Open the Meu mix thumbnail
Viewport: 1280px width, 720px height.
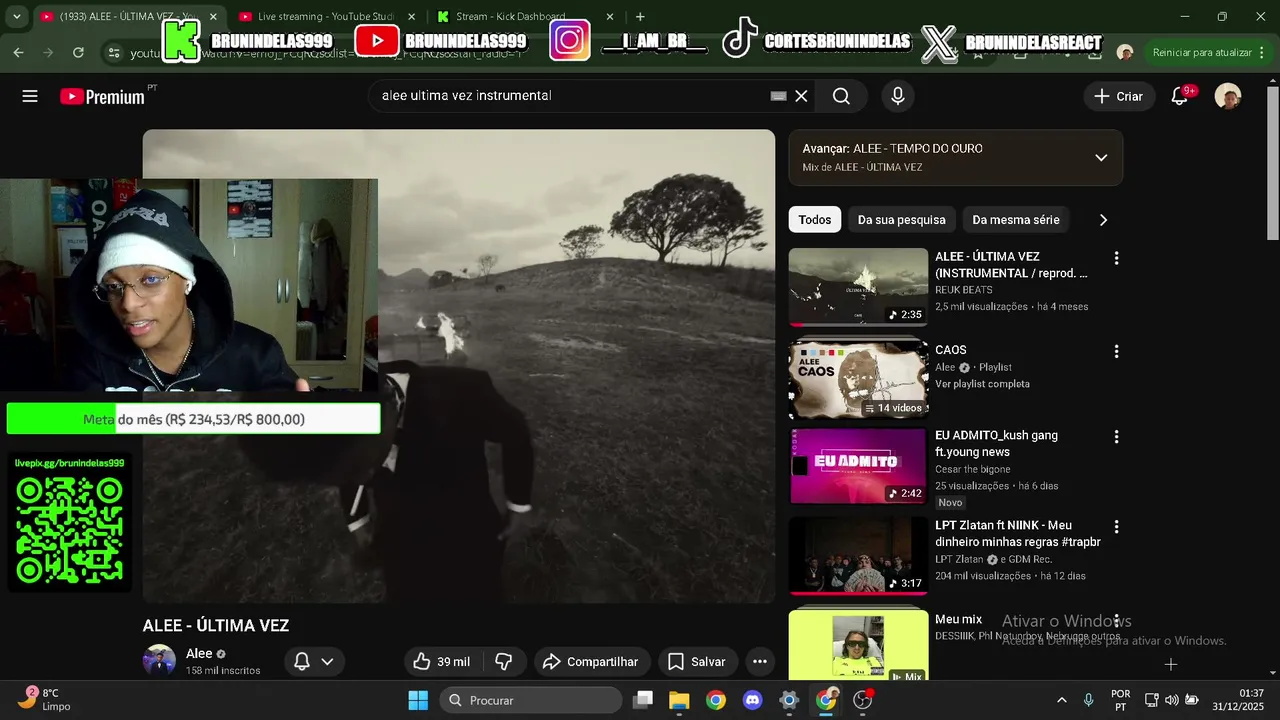(858, 645)
